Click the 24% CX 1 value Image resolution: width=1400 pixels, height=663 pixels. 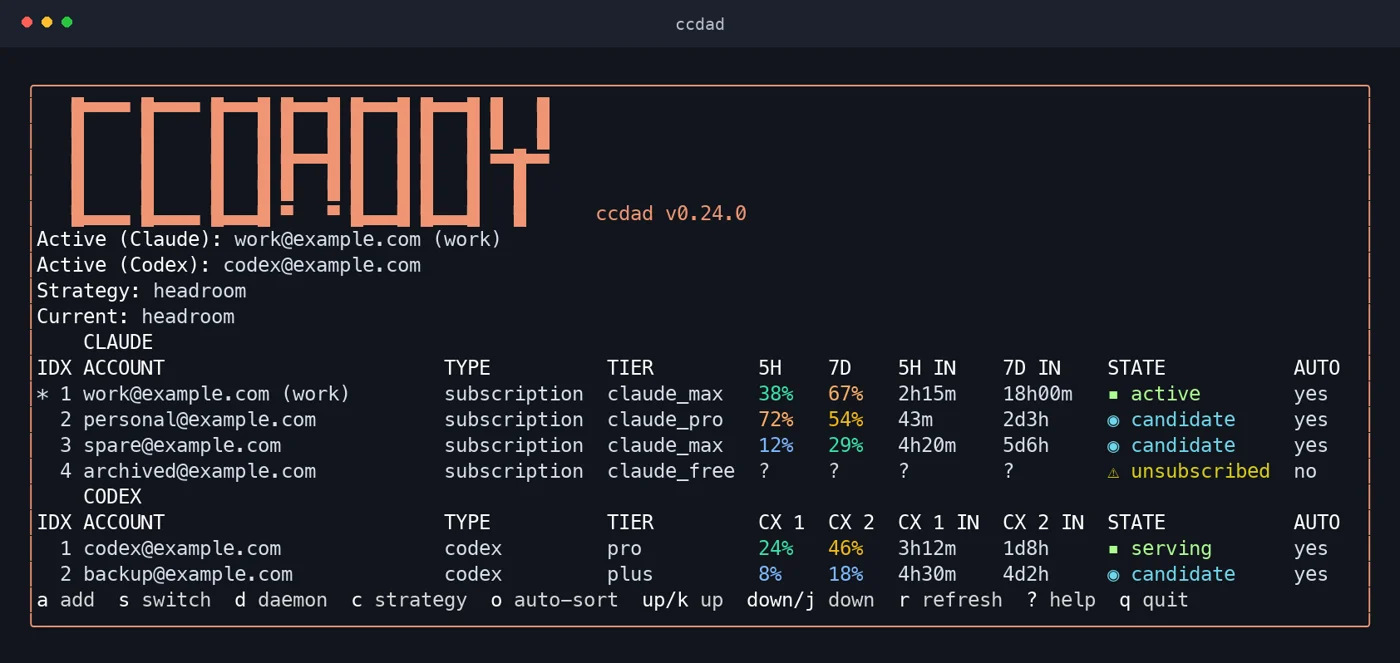coord(776,549)
